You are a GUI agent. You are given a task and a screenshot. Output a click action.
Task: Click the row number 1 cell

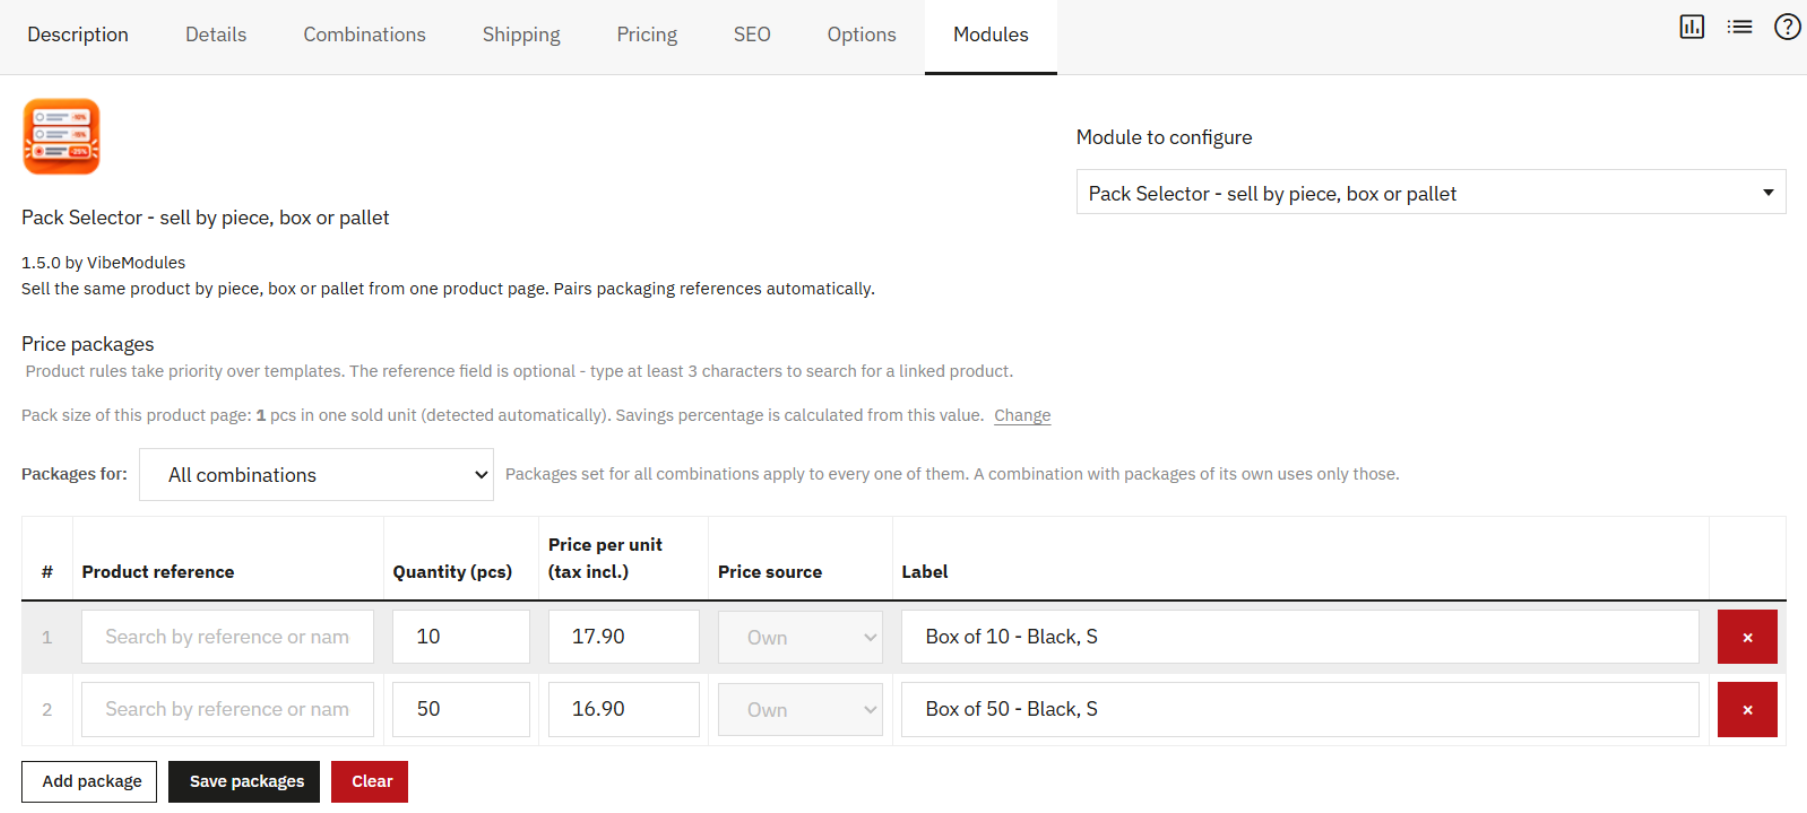pyautogui.click(x=47, y=637)
